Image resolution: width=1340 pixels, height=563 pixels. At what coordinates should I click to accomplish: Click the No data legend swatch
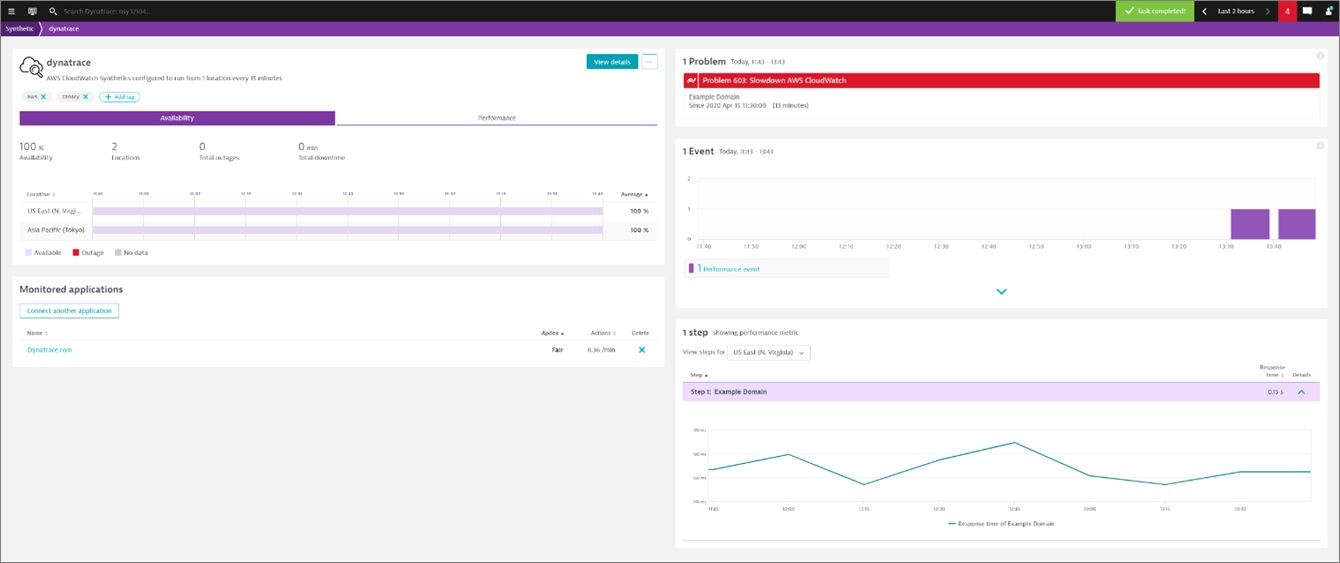coord(118,253)
